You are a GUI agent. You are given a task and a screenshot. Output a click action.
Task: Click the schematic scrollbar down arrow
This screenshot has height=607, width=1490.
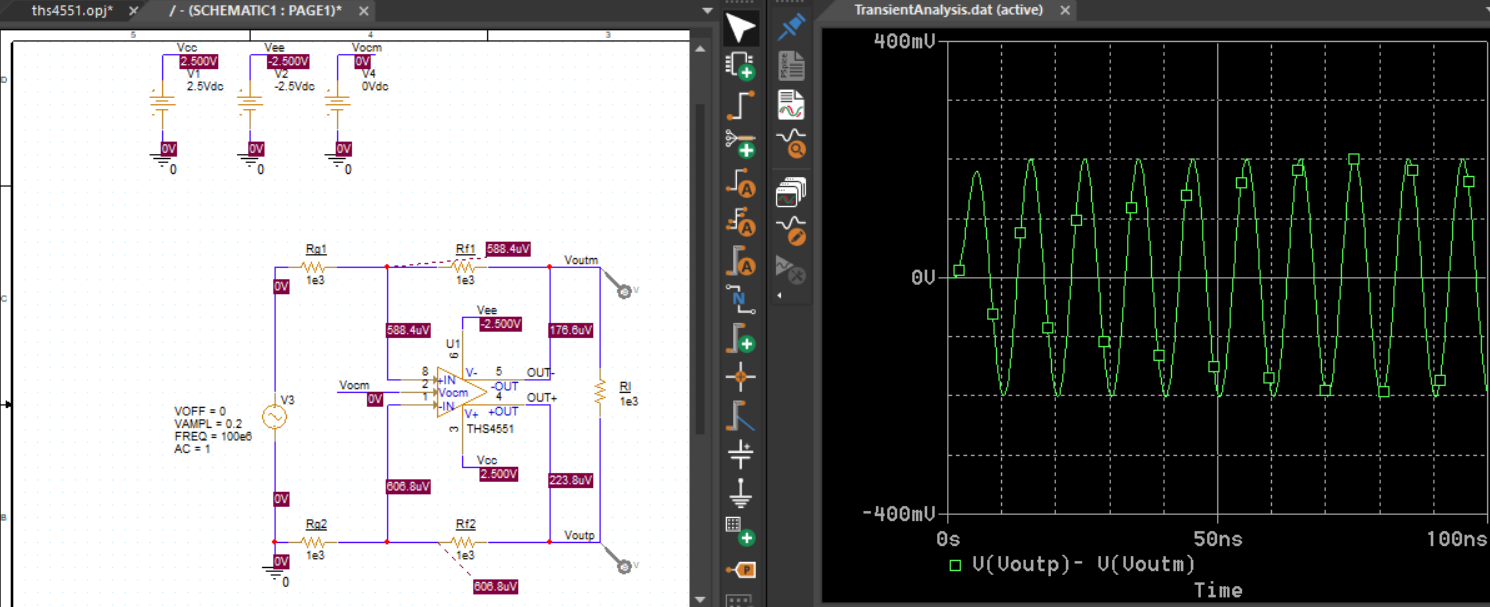pyautogui.click(x=699, y=599)
